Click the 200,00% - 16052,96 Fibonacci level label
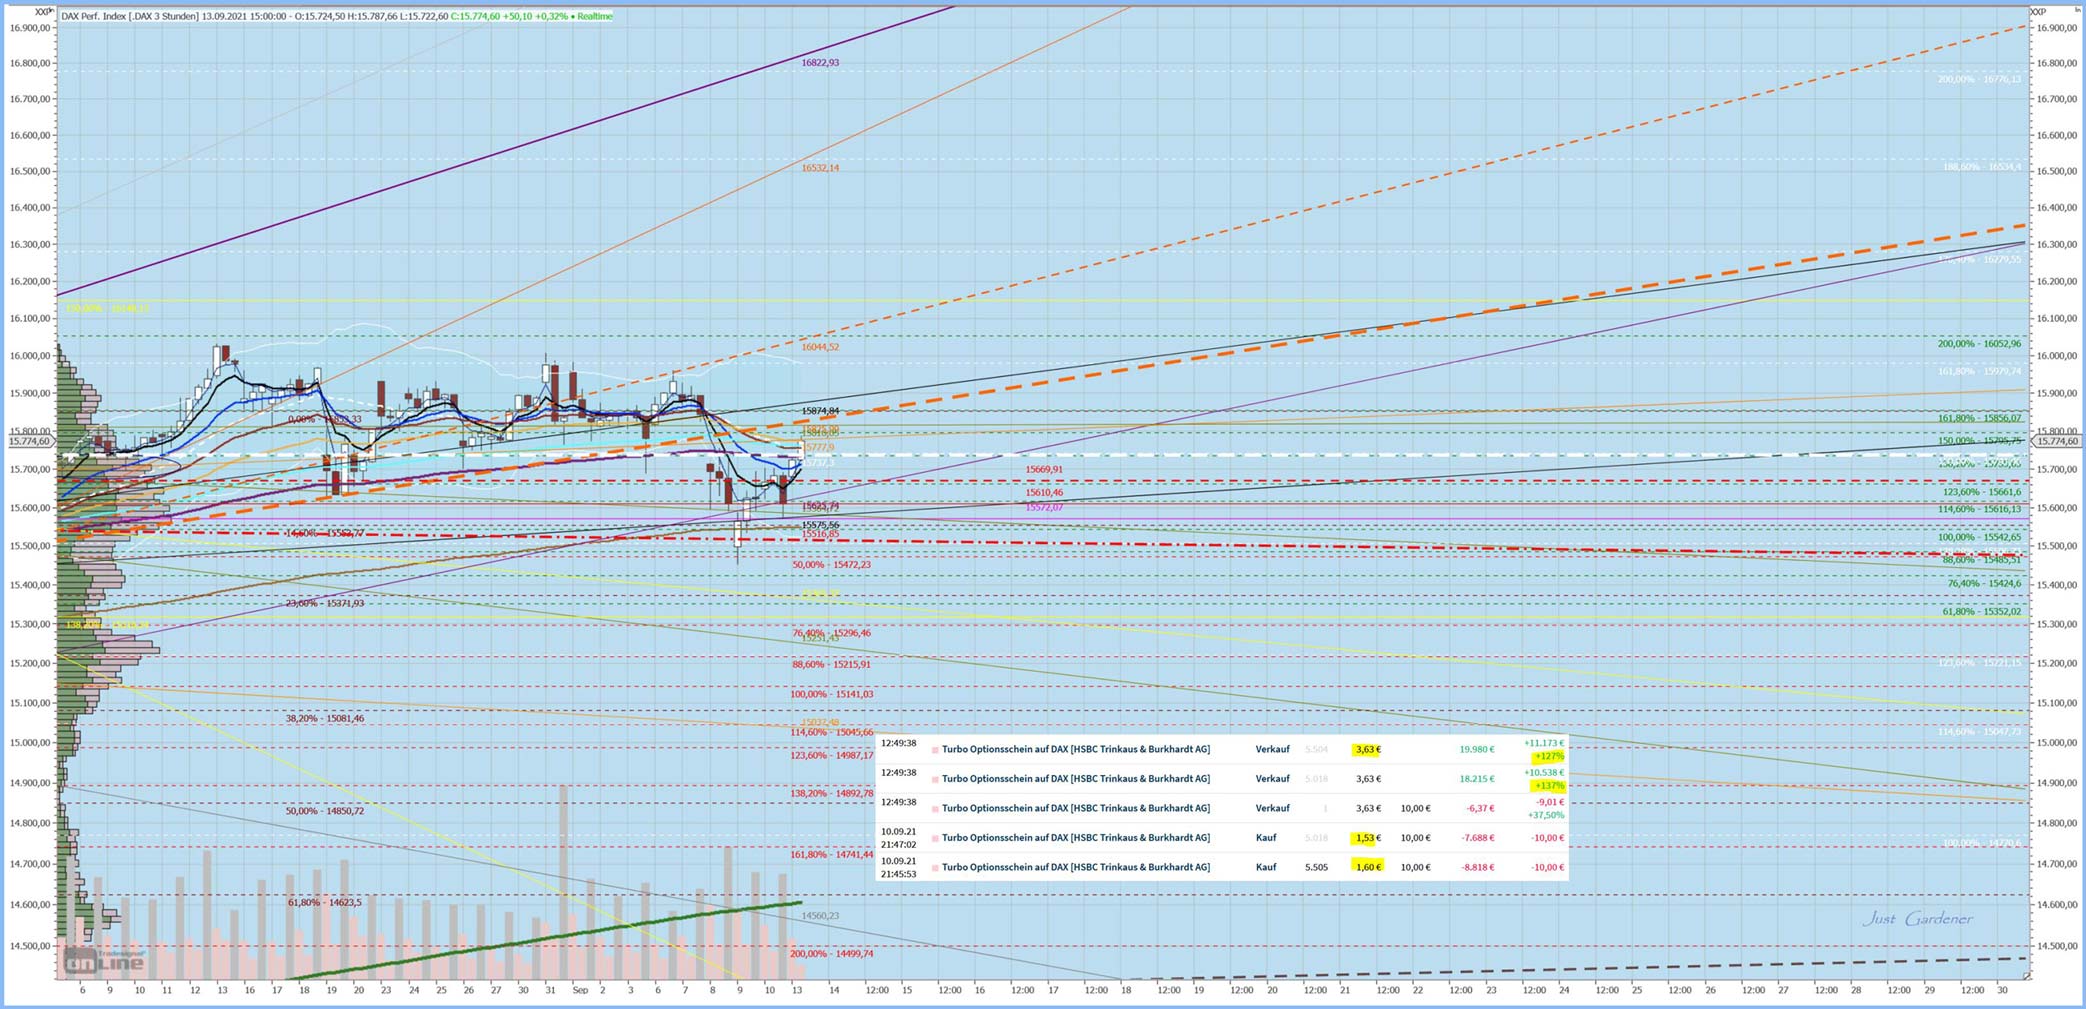This screenshot has width=2086, height=1009. pos(1978,343)
